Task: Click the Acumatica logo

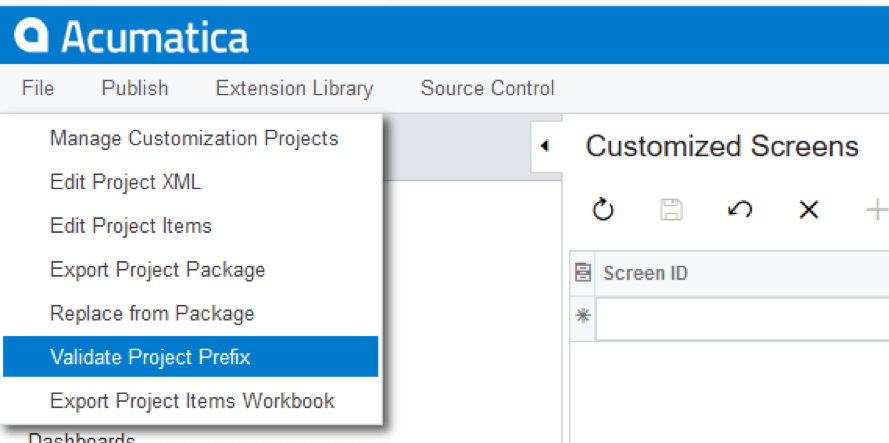Action: click(132, 37)
